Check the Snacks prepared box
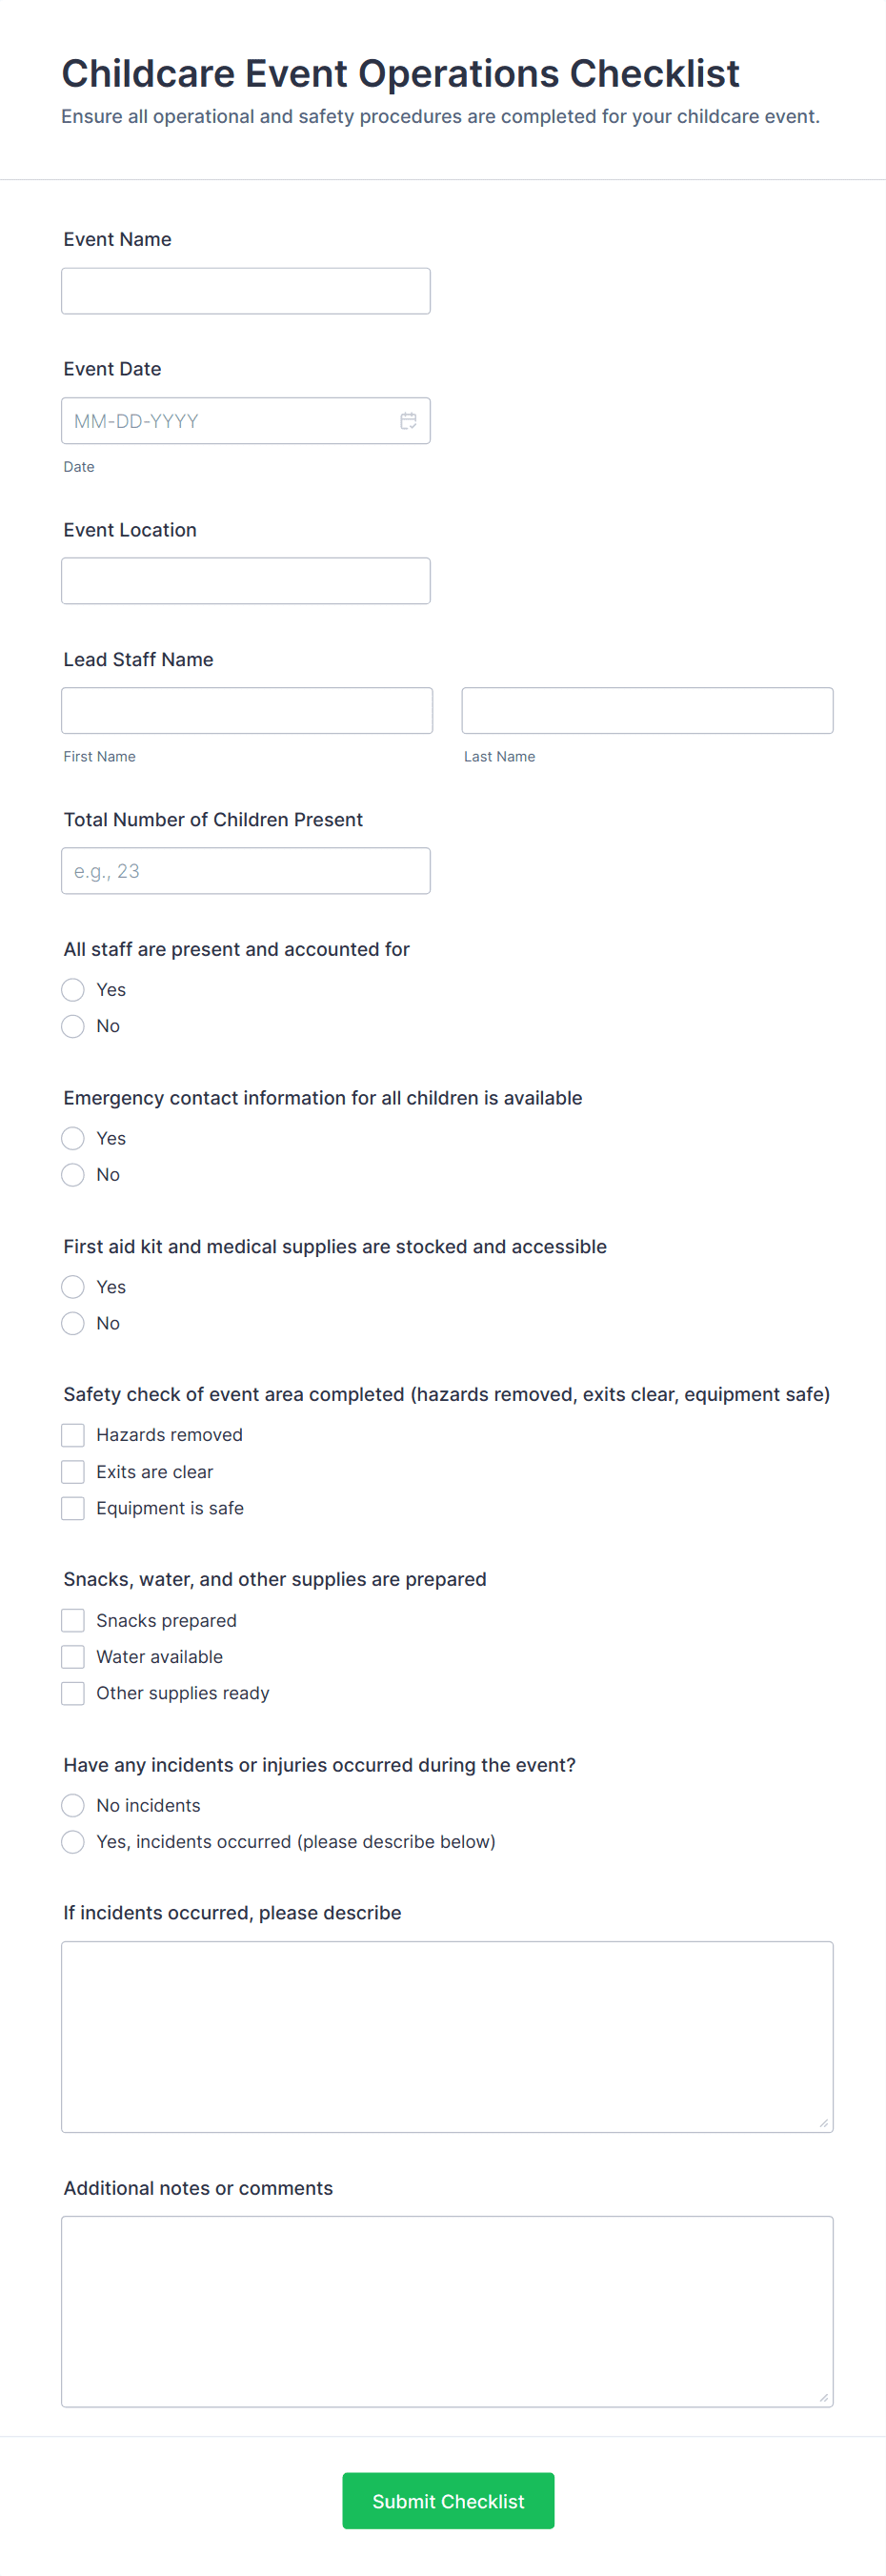Viewport: 886px width, 2576px height. tap(73, 1620)
